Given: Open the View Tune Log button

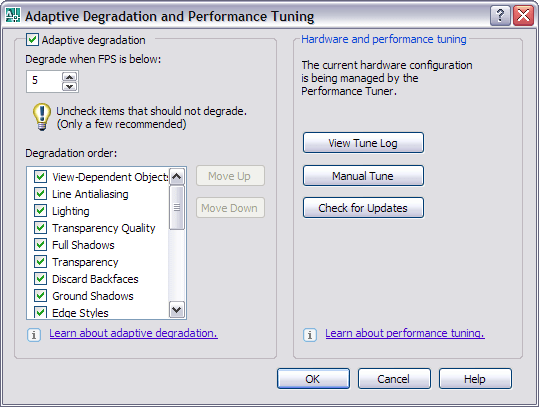Looking at the screenshot, I should click(363, 143).
